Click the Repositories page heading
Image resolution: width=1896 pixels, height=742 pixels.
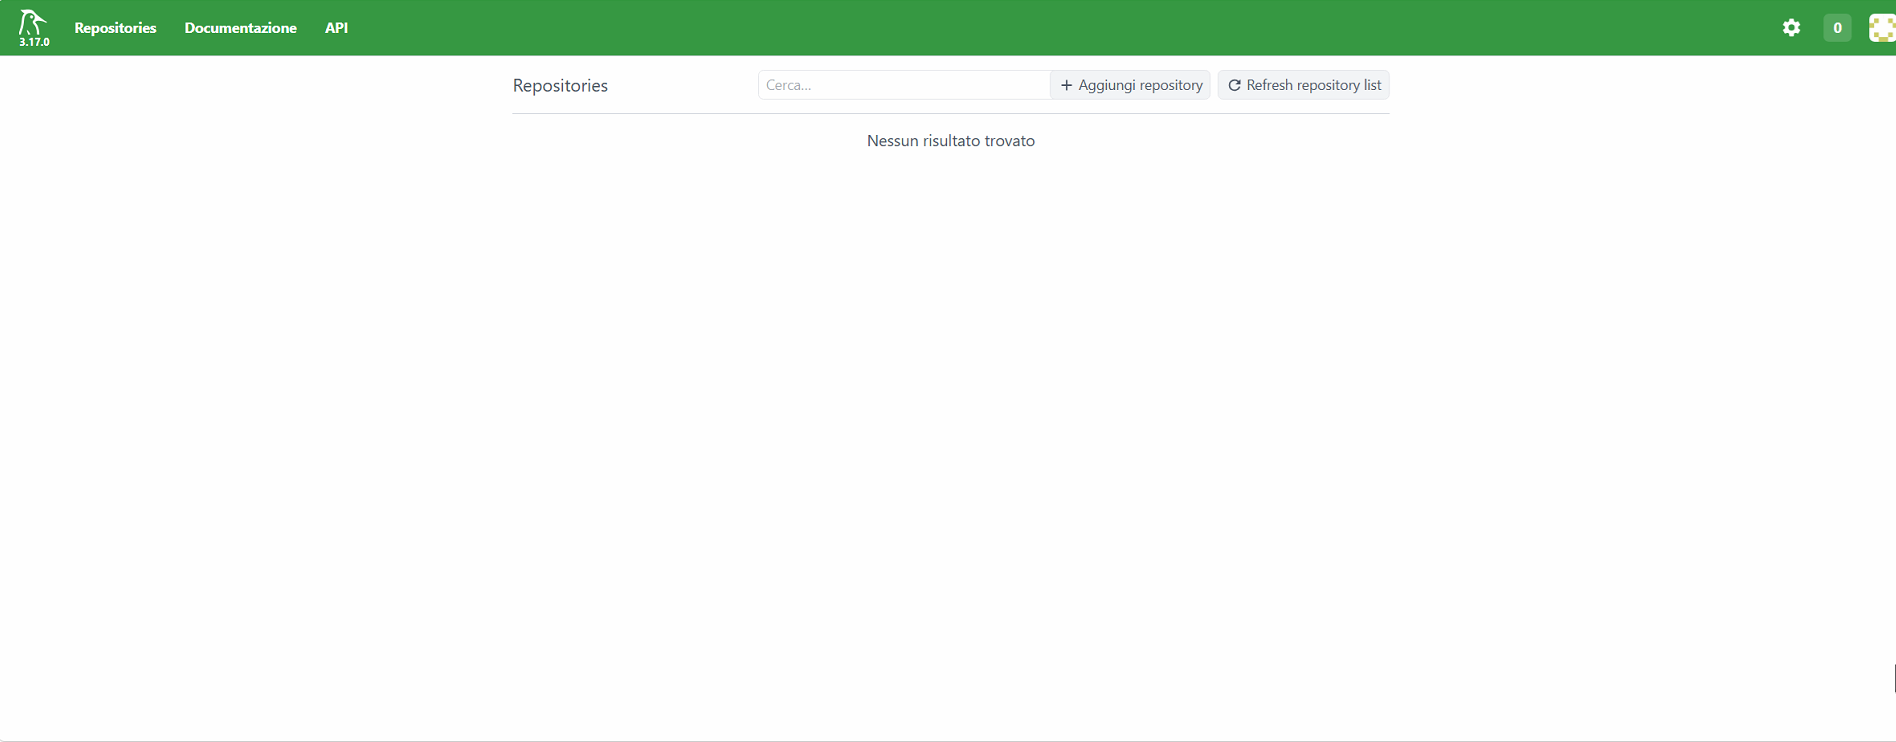coord(560,86)
